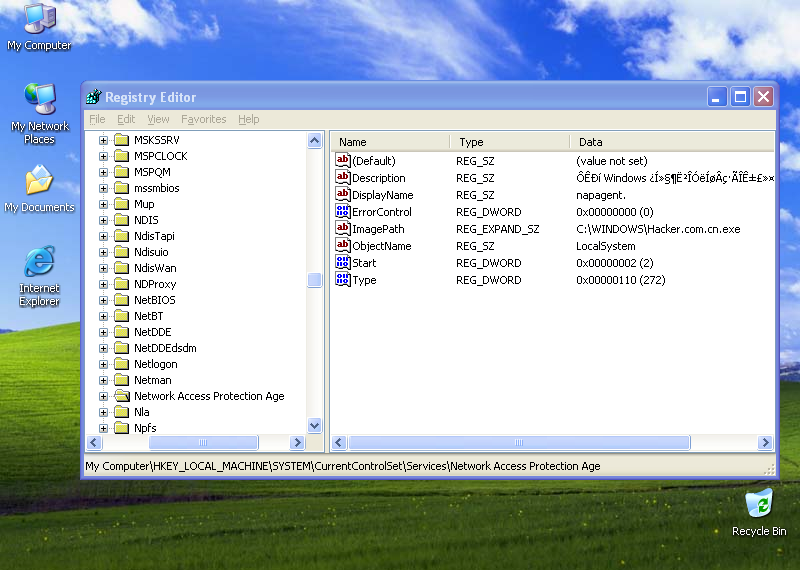
Task: Open the File menu
Action: (97, 119)
